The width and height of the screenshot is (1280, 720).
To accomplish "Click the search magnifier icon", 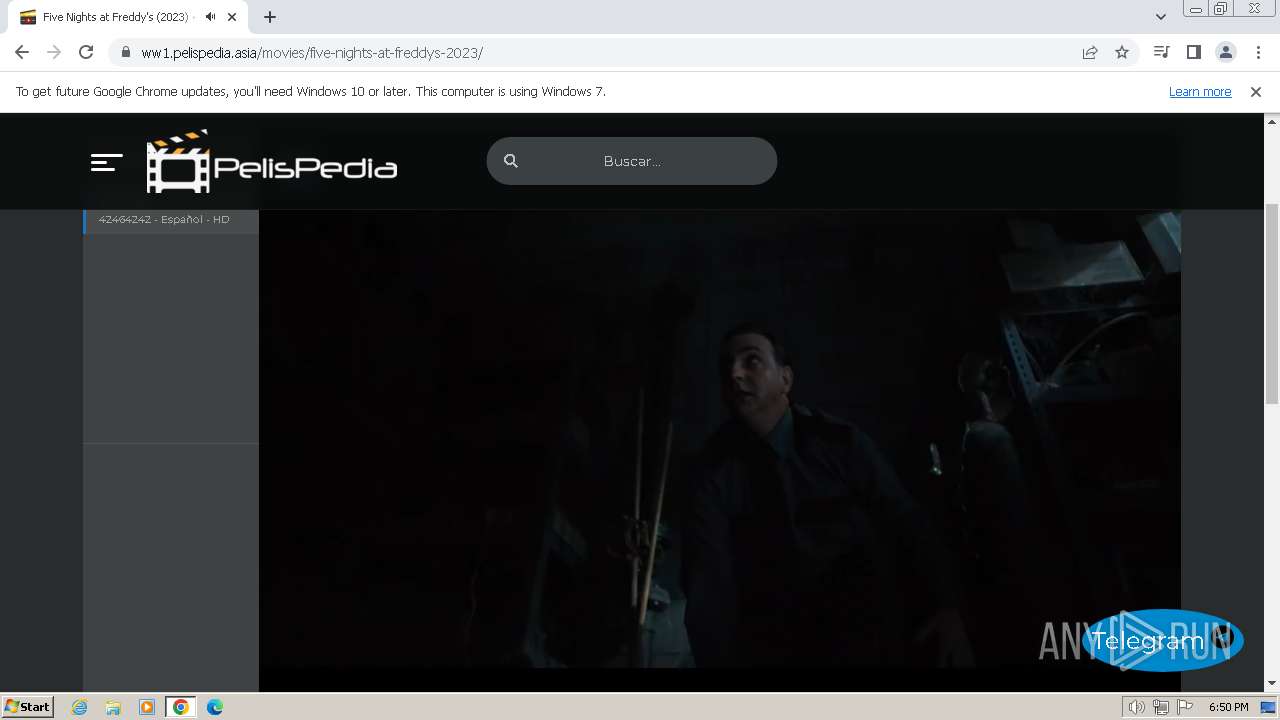I will coord(511,161).
